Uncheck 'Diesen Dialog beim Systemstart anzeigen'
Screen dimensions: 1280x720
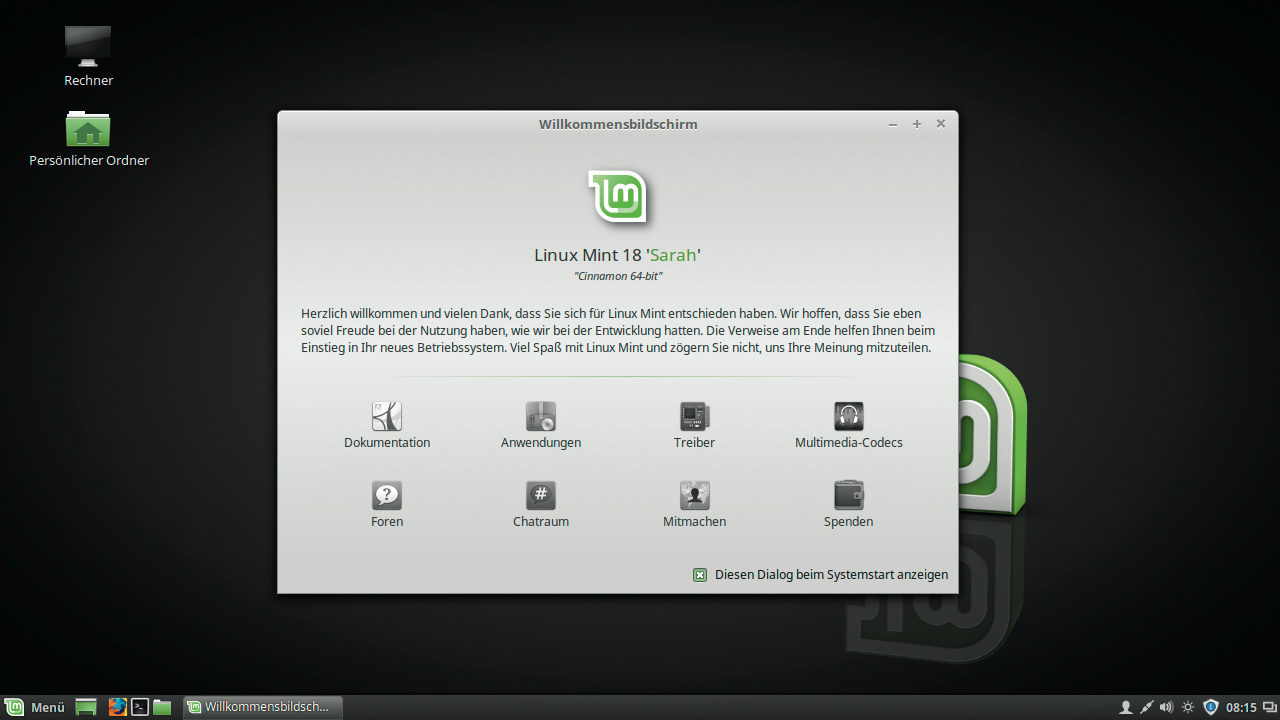coord(700,575)
